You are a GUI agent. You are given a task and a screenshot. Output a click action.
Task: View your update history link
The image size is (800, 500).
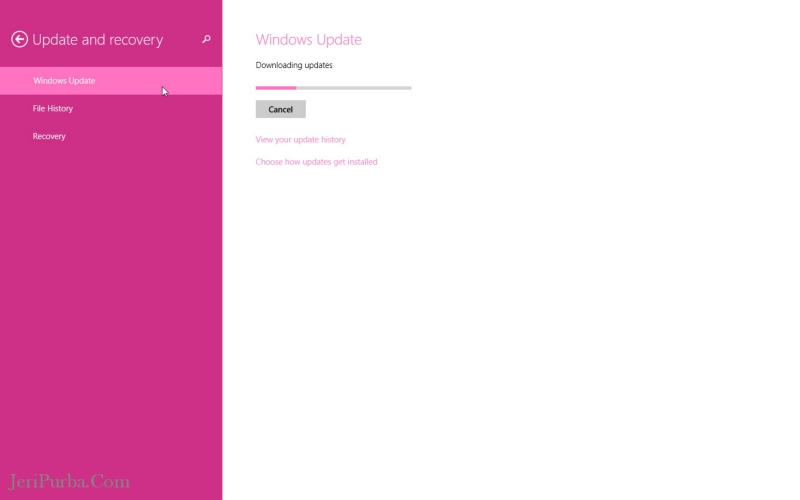click(x=301, y=139)
